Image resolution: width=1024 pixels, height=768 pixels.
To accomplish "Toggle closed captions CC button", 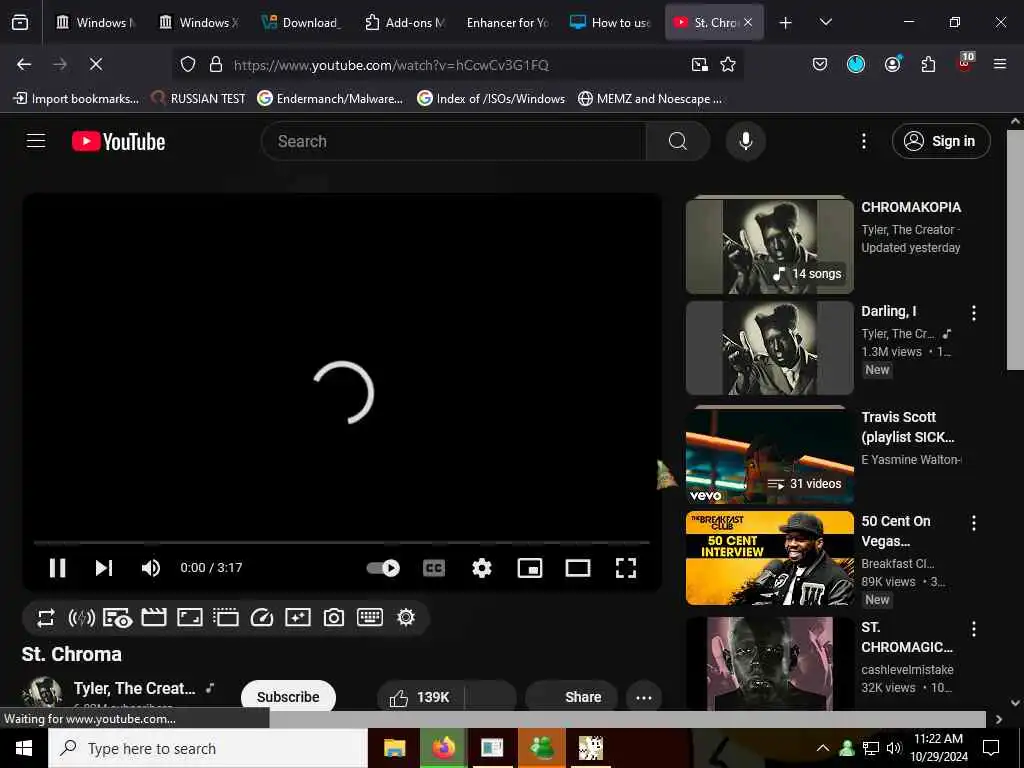I will click(434, 568).
